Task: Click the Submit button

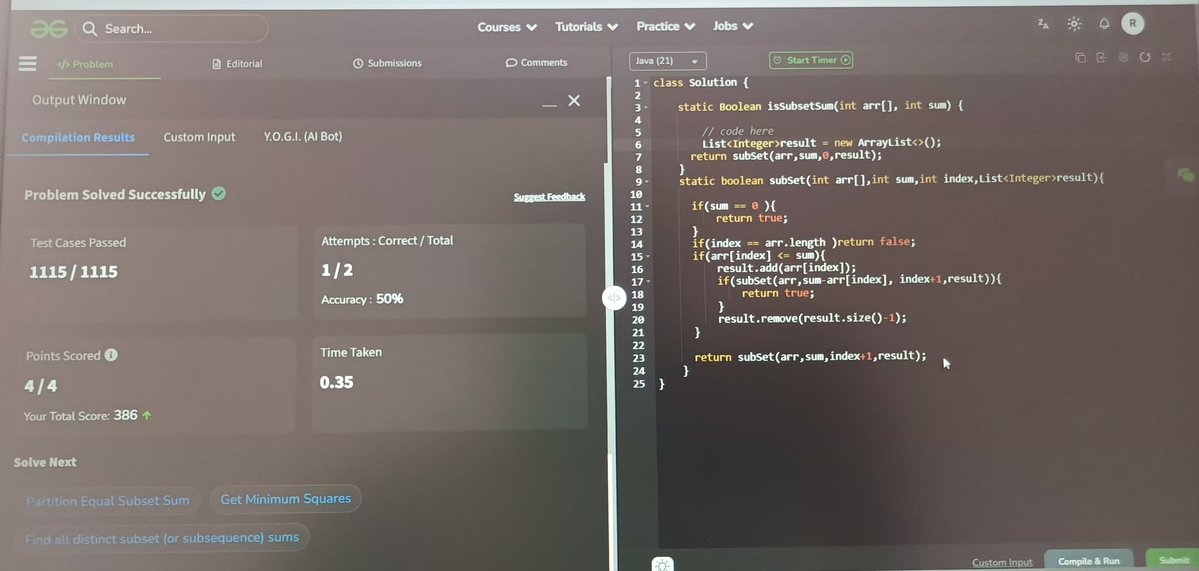Action: click(1173, 560)
